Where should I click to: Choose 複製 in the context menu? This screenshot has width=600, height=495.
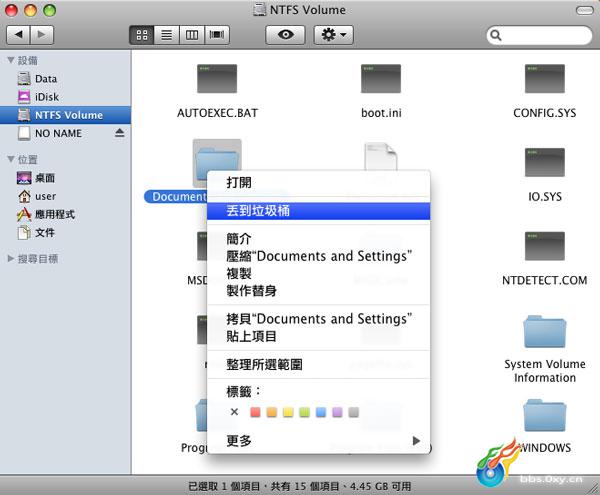[x=318, y=274]
